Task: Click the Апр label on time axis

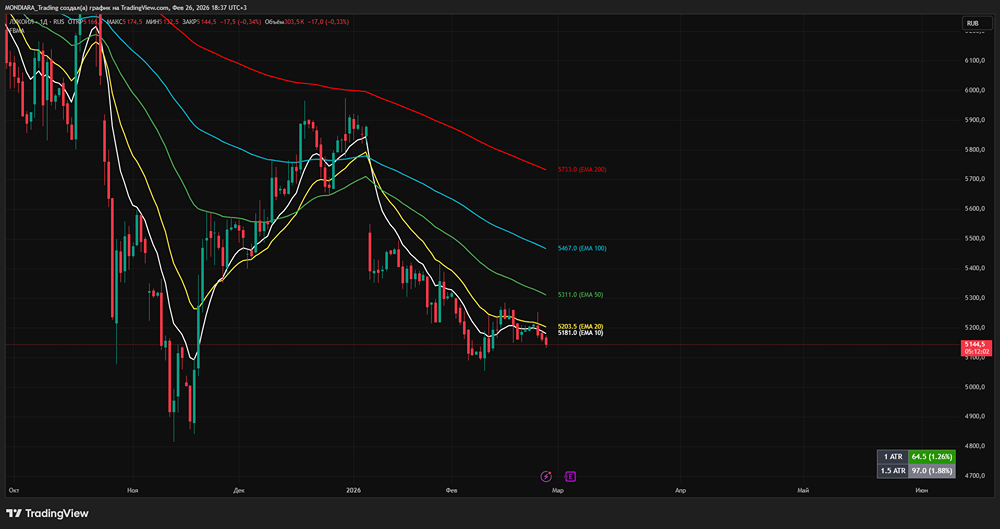Action: 680,490
